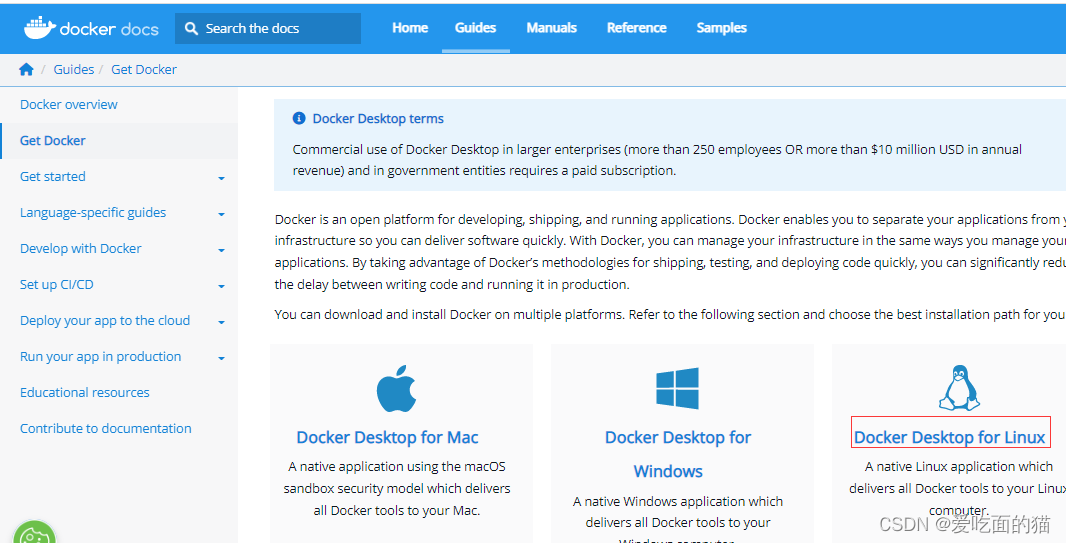Click the search magnifier icon
The width and height of the screenshot is (1066, 543).
pos(192,29)
